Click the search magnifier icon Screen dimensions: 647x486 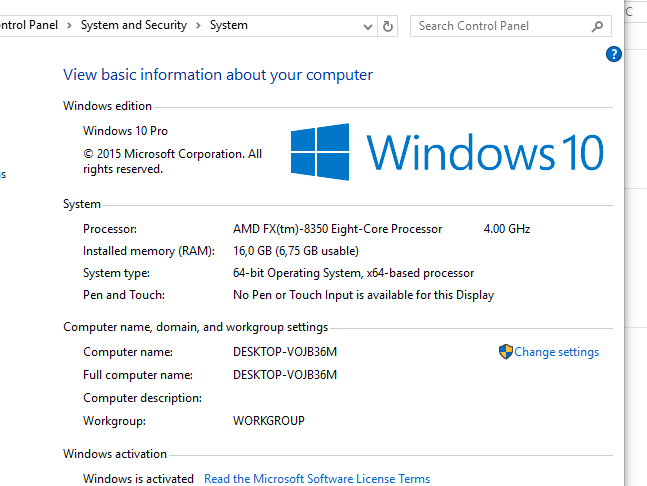tap(597, 26)
